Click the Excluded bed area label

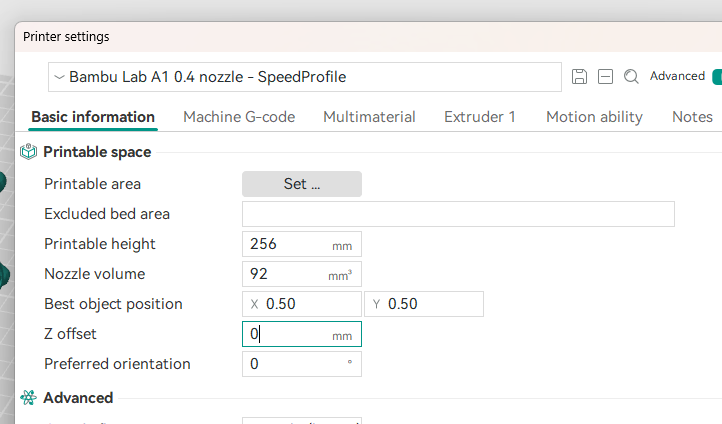tap(107, 214)
